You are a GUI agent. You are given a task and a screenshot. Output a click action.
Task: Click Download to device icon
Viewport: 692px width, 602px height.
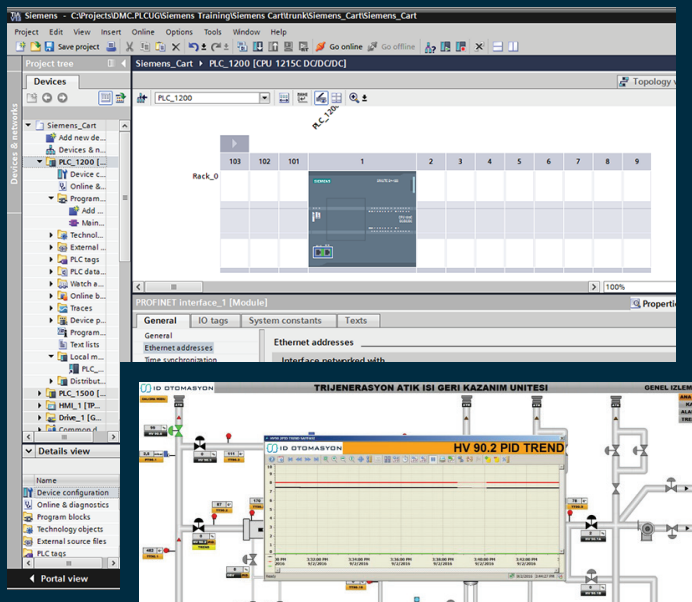coord(258,46)
